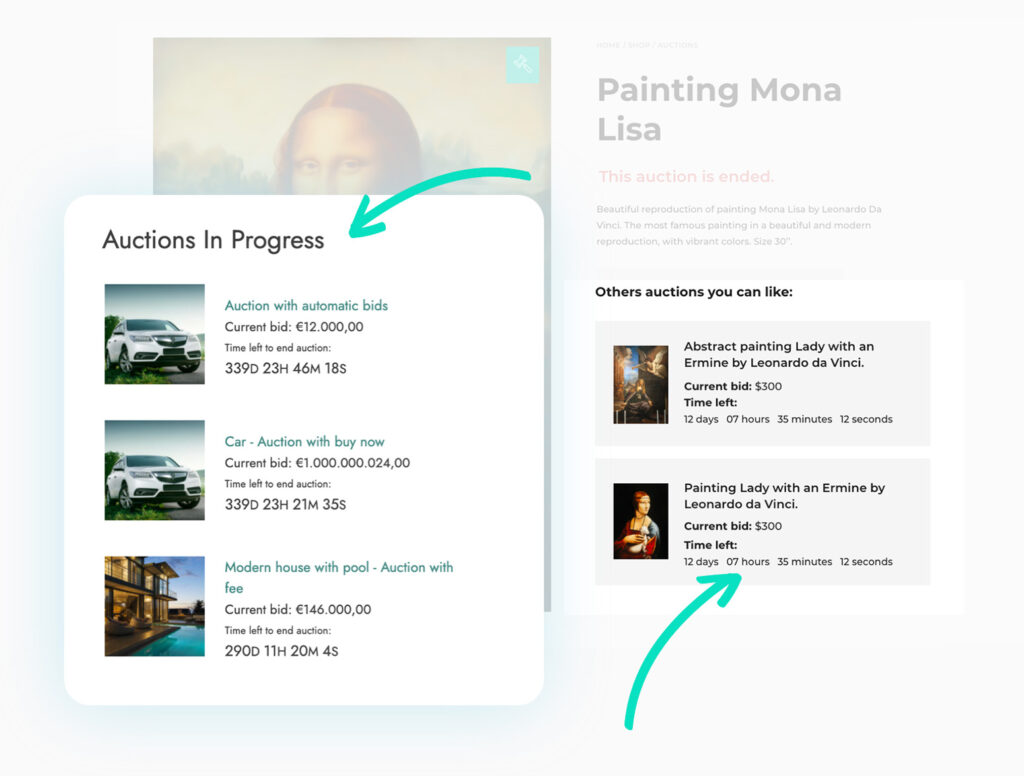The image size is (1024, 776).
Task: Open the 'Car - Auction with buy now' listing
Action: pyautogui.click(x=304, y=441)
